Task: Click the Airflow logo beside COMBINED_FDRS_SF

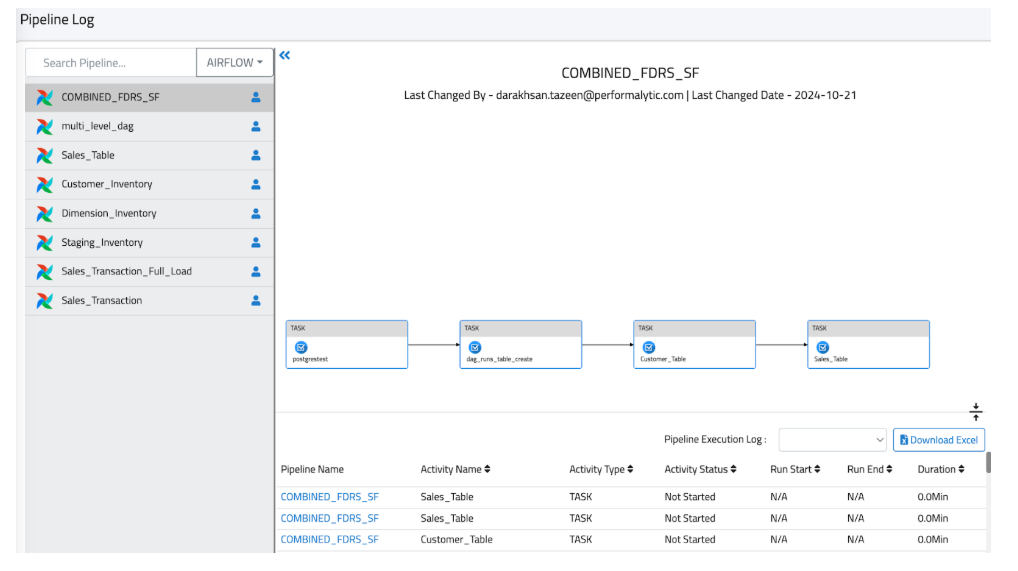Action: click(45, 97)
